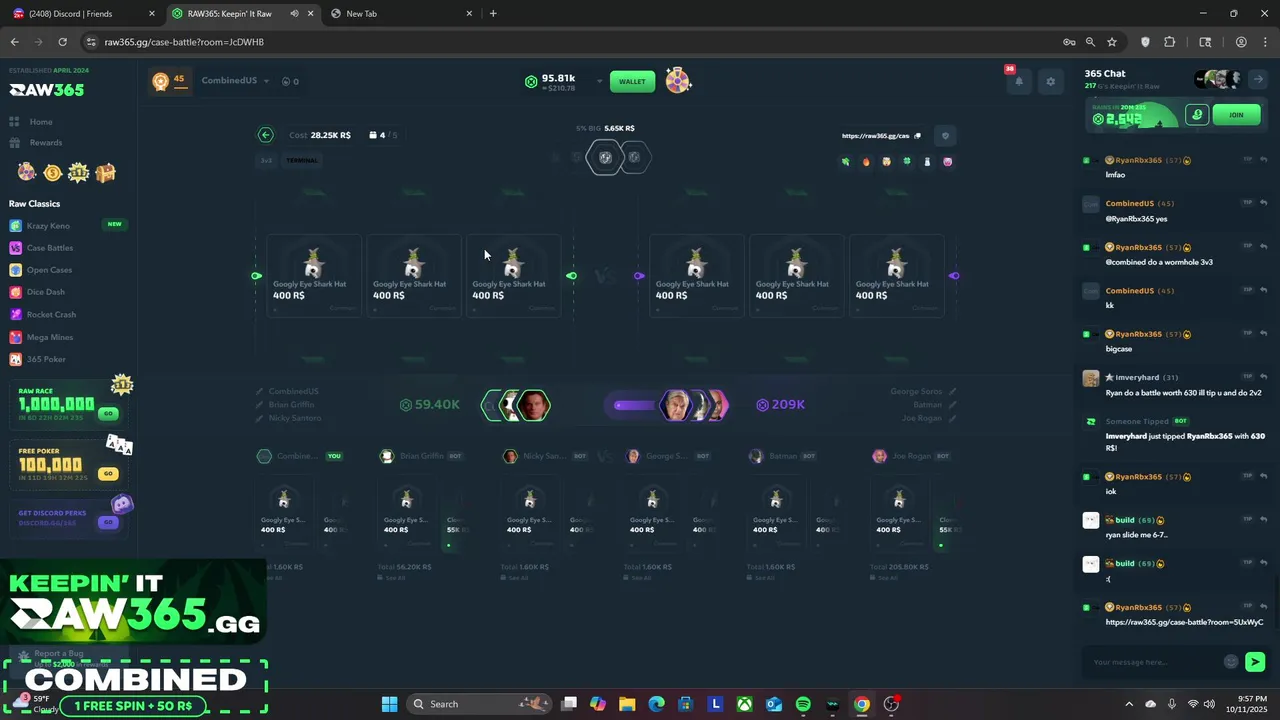Bookmark this page with the star icon
This screenshot has width=1280, height=720.
(1112, 42)
